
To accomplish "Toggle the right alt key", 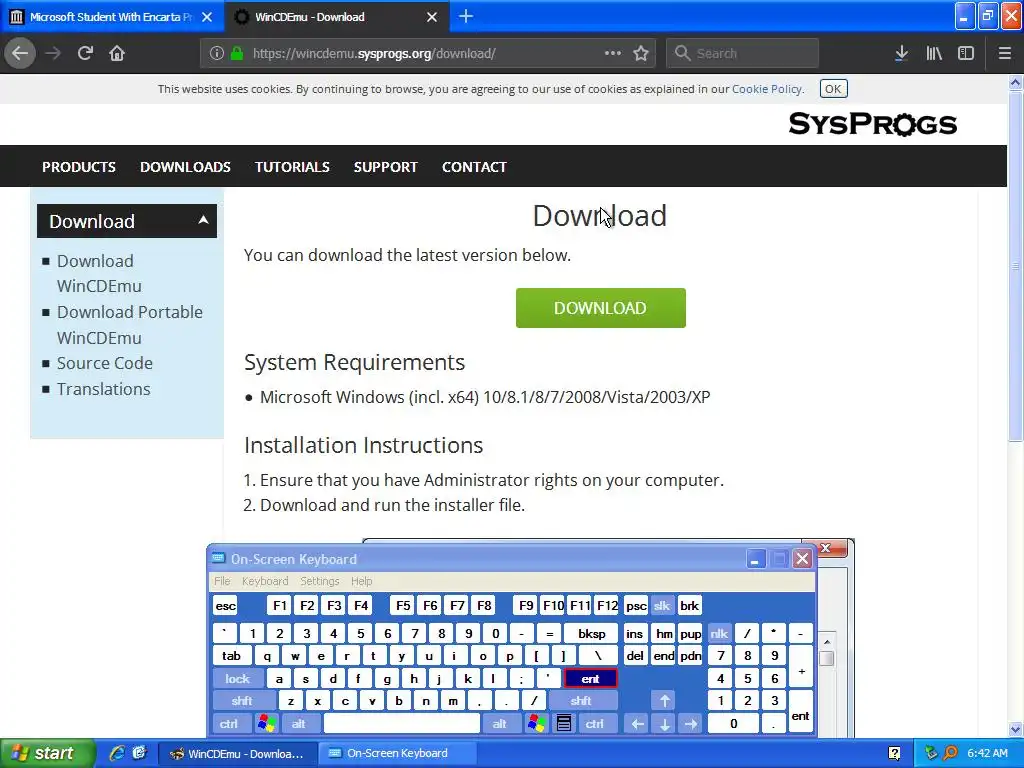I will click(x=500, y=724).
